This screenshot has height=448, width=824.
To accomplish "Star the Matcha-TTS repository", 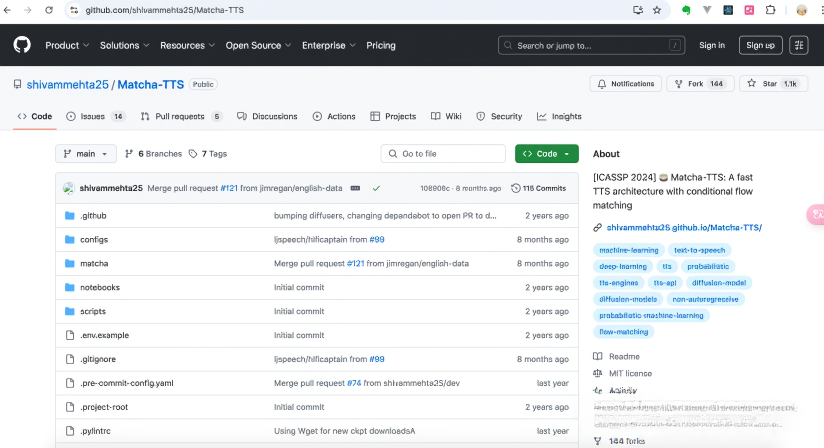I will (774, 84).
